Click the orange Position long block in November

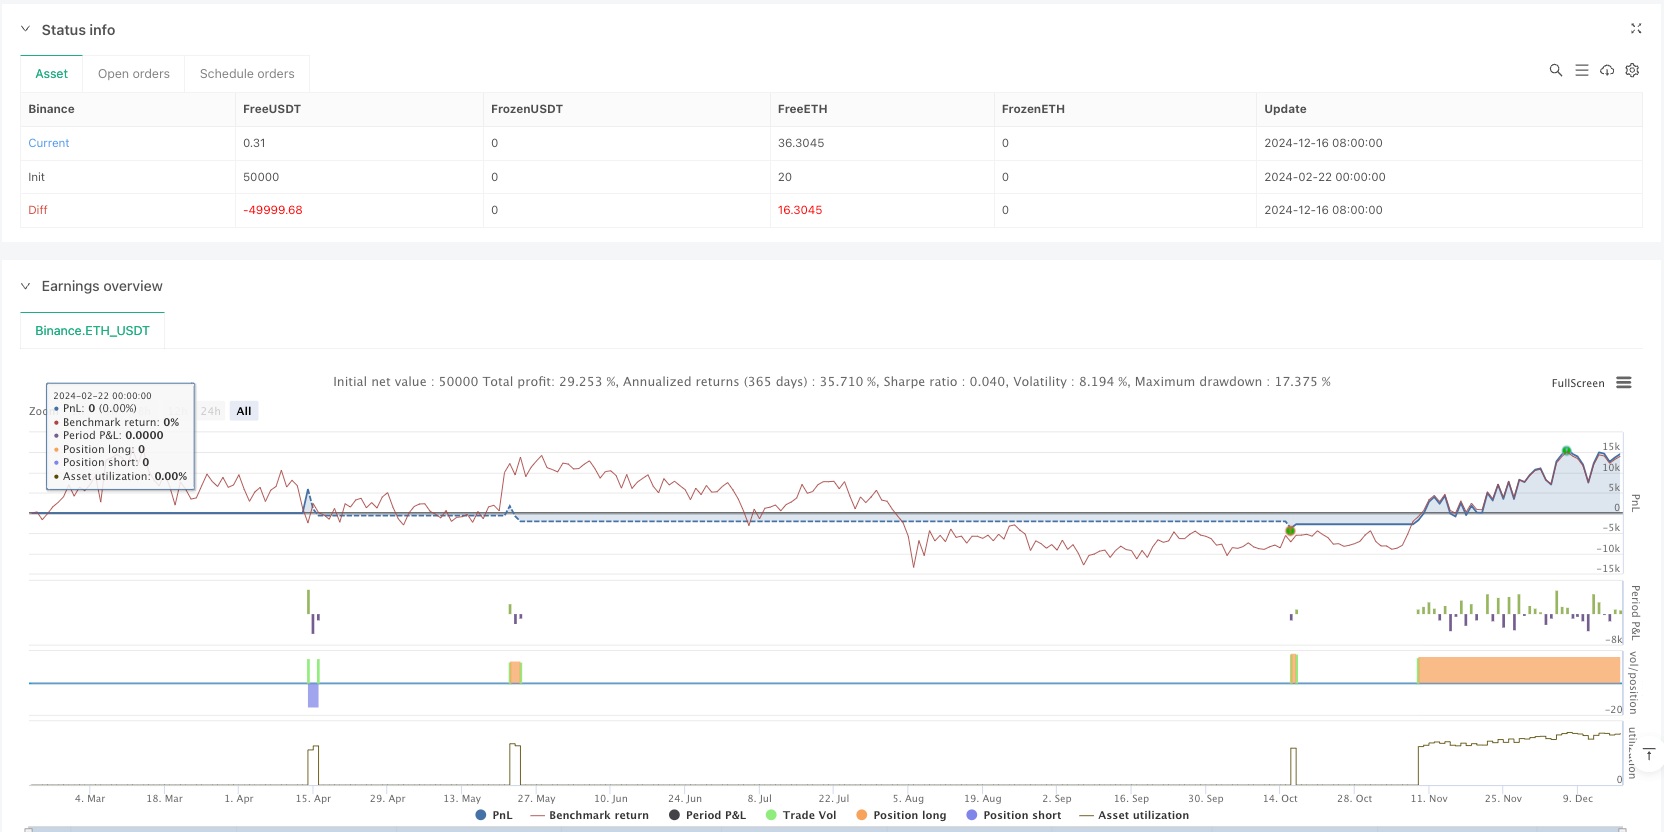[x=1519, y=670]
